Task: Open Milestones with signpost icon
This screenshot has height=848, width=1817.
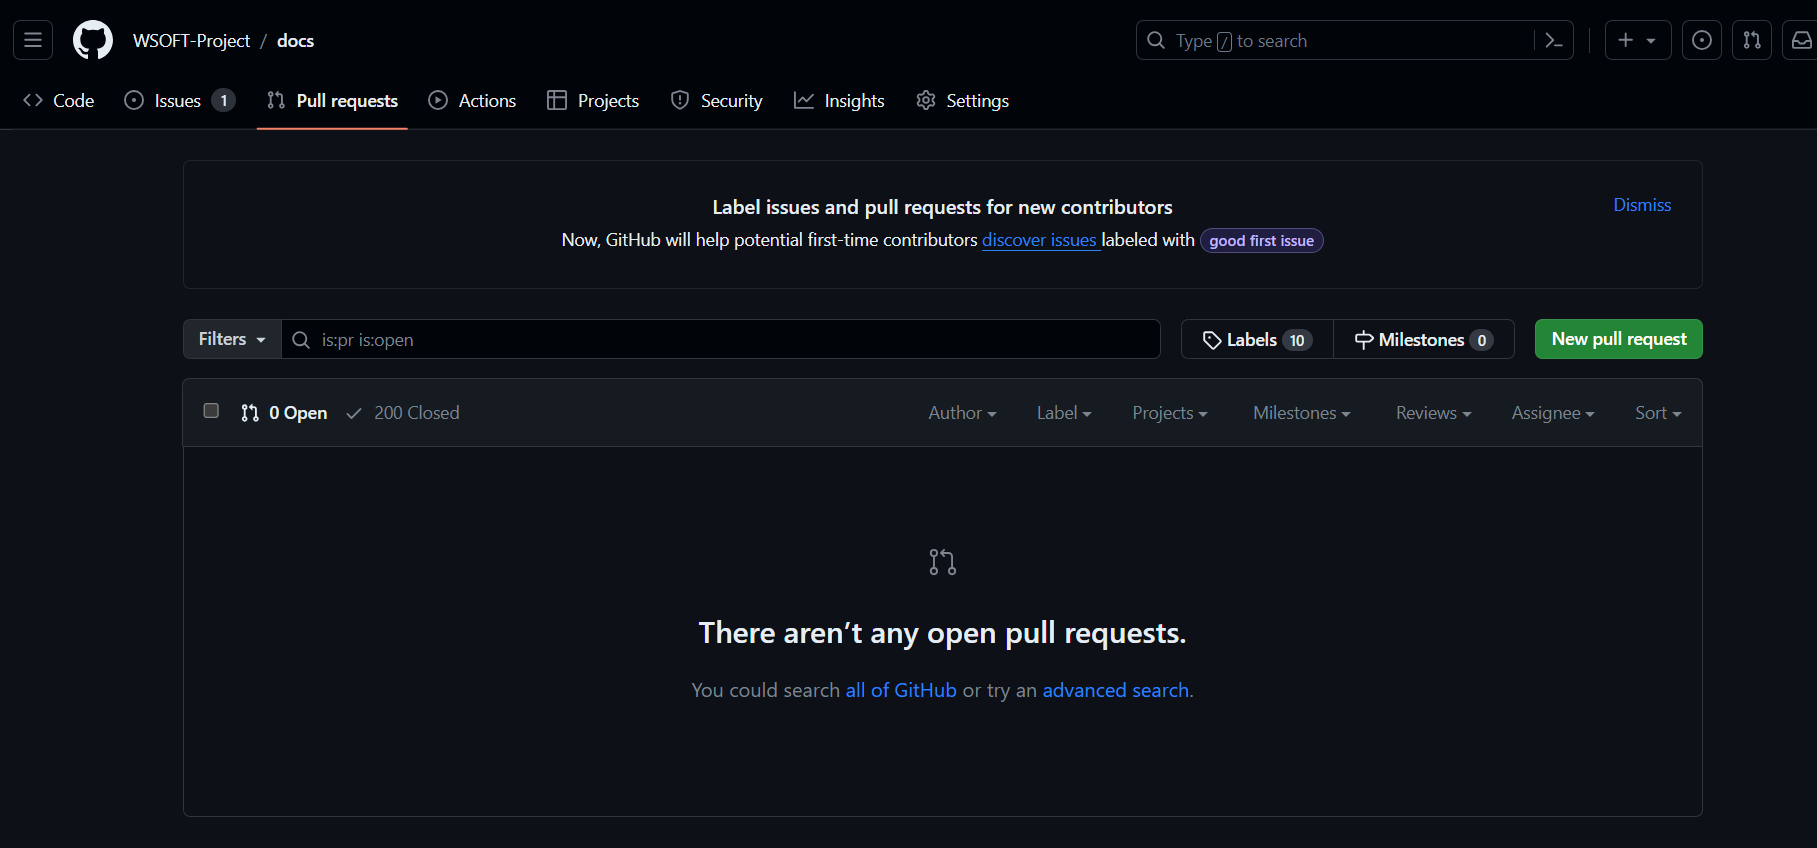Action: 1423,340
